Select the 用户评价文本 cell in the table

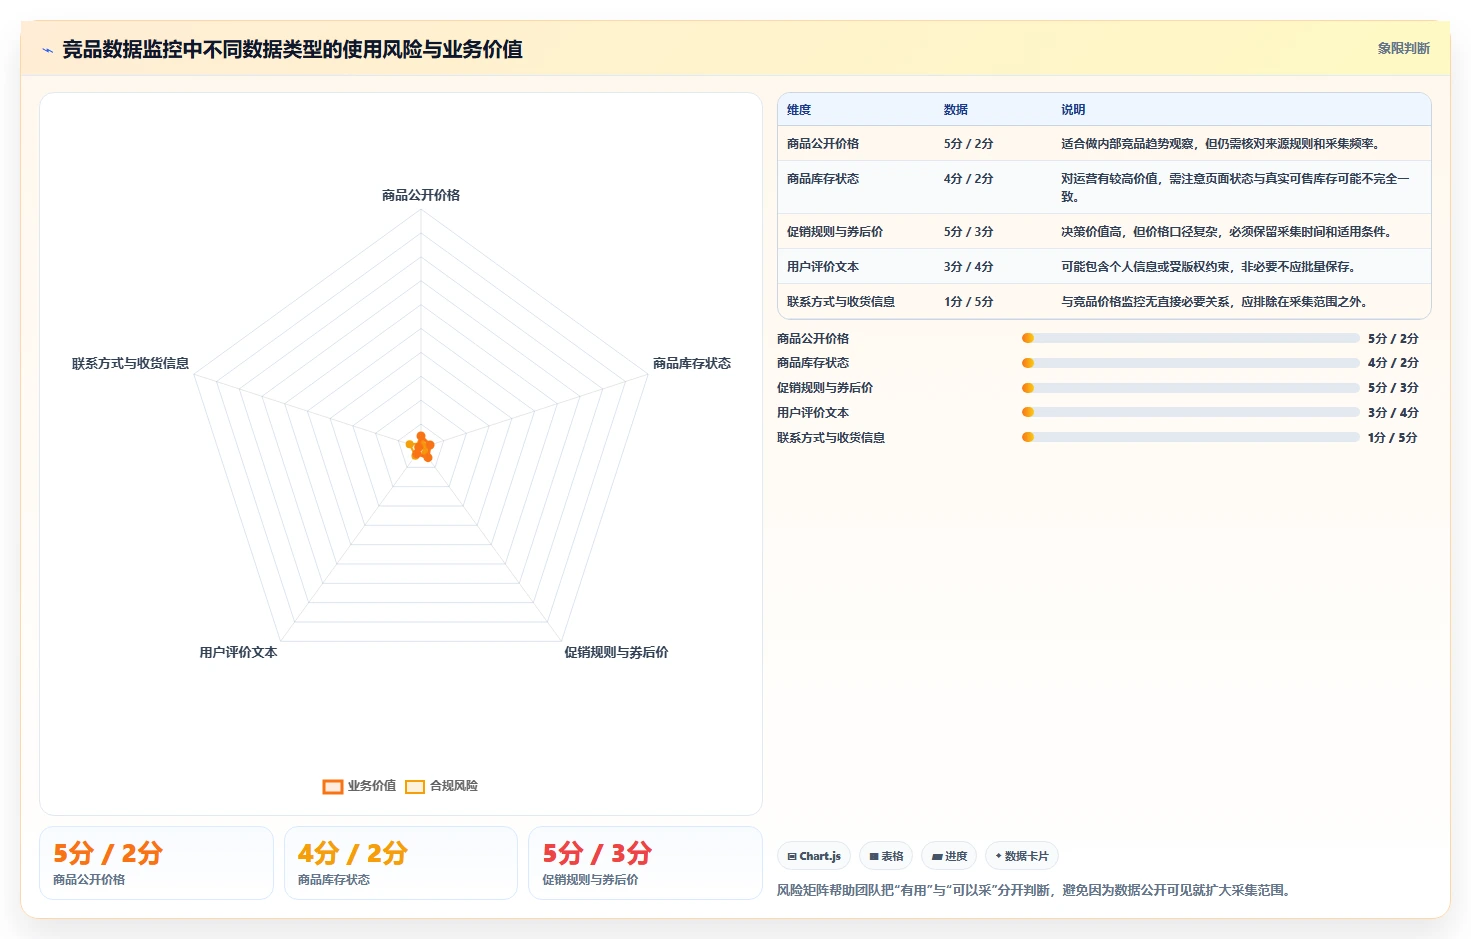[x=823, y=267]
